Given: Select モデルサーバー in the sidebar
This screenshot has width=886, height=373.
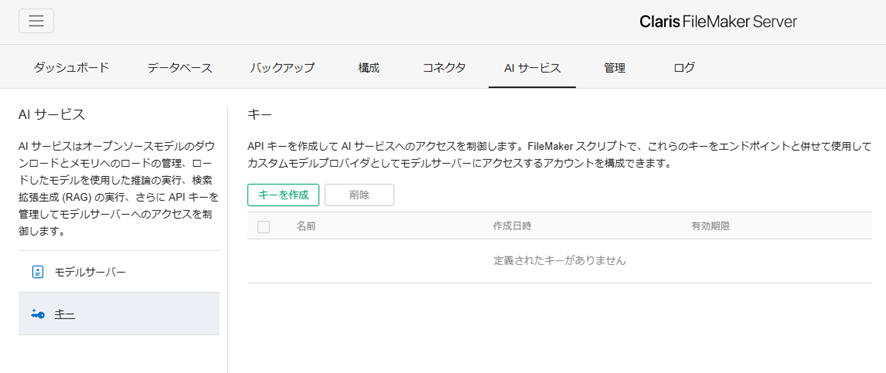Looking at the screenshot, I should [119, 272].
